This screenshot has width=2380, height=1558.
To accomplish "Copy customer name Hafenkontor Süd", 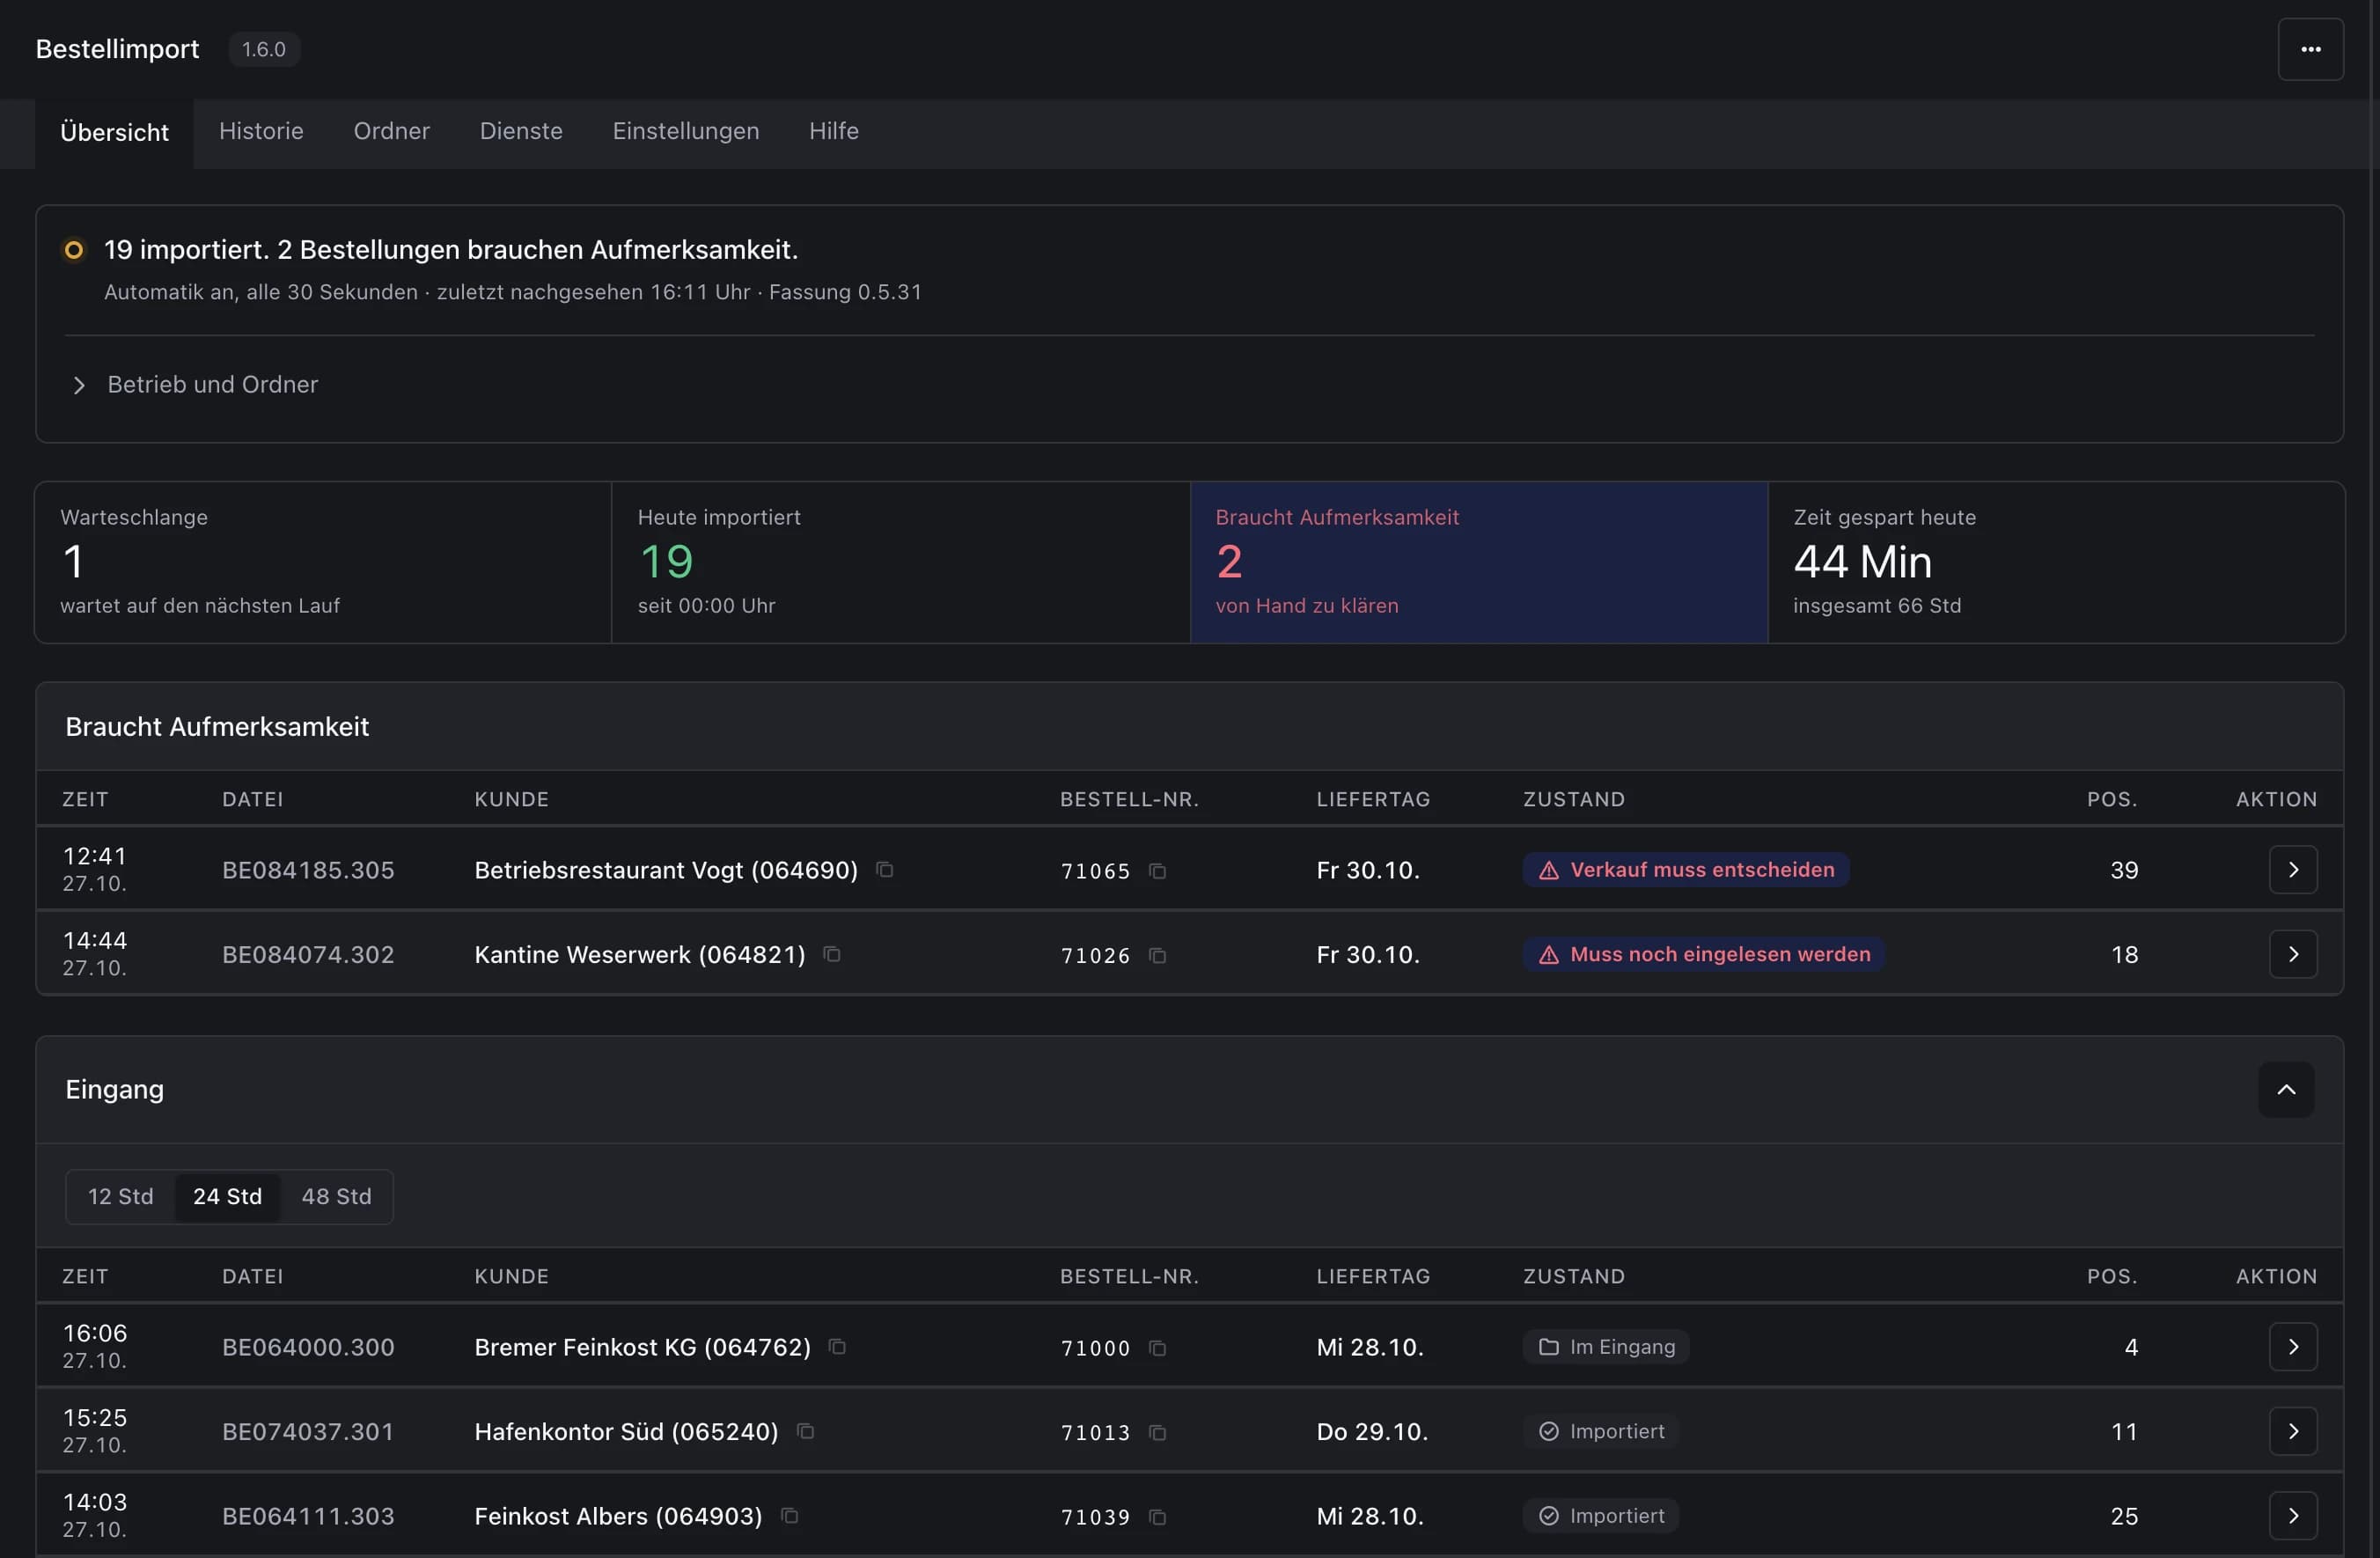I will click(x=805, y=1431).
